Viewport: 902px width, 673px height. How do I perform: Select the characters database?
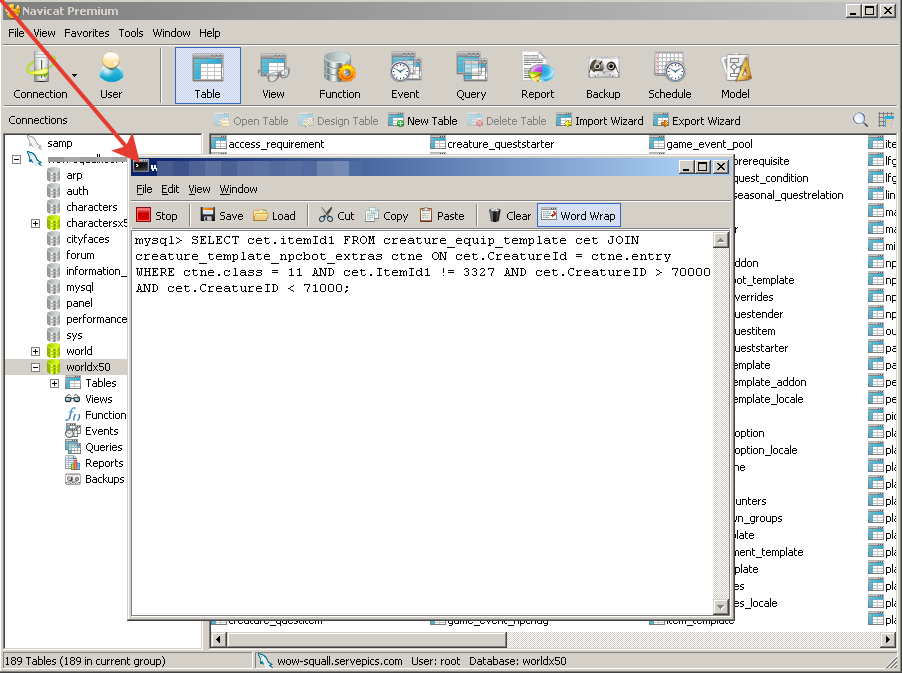(91, 207)
